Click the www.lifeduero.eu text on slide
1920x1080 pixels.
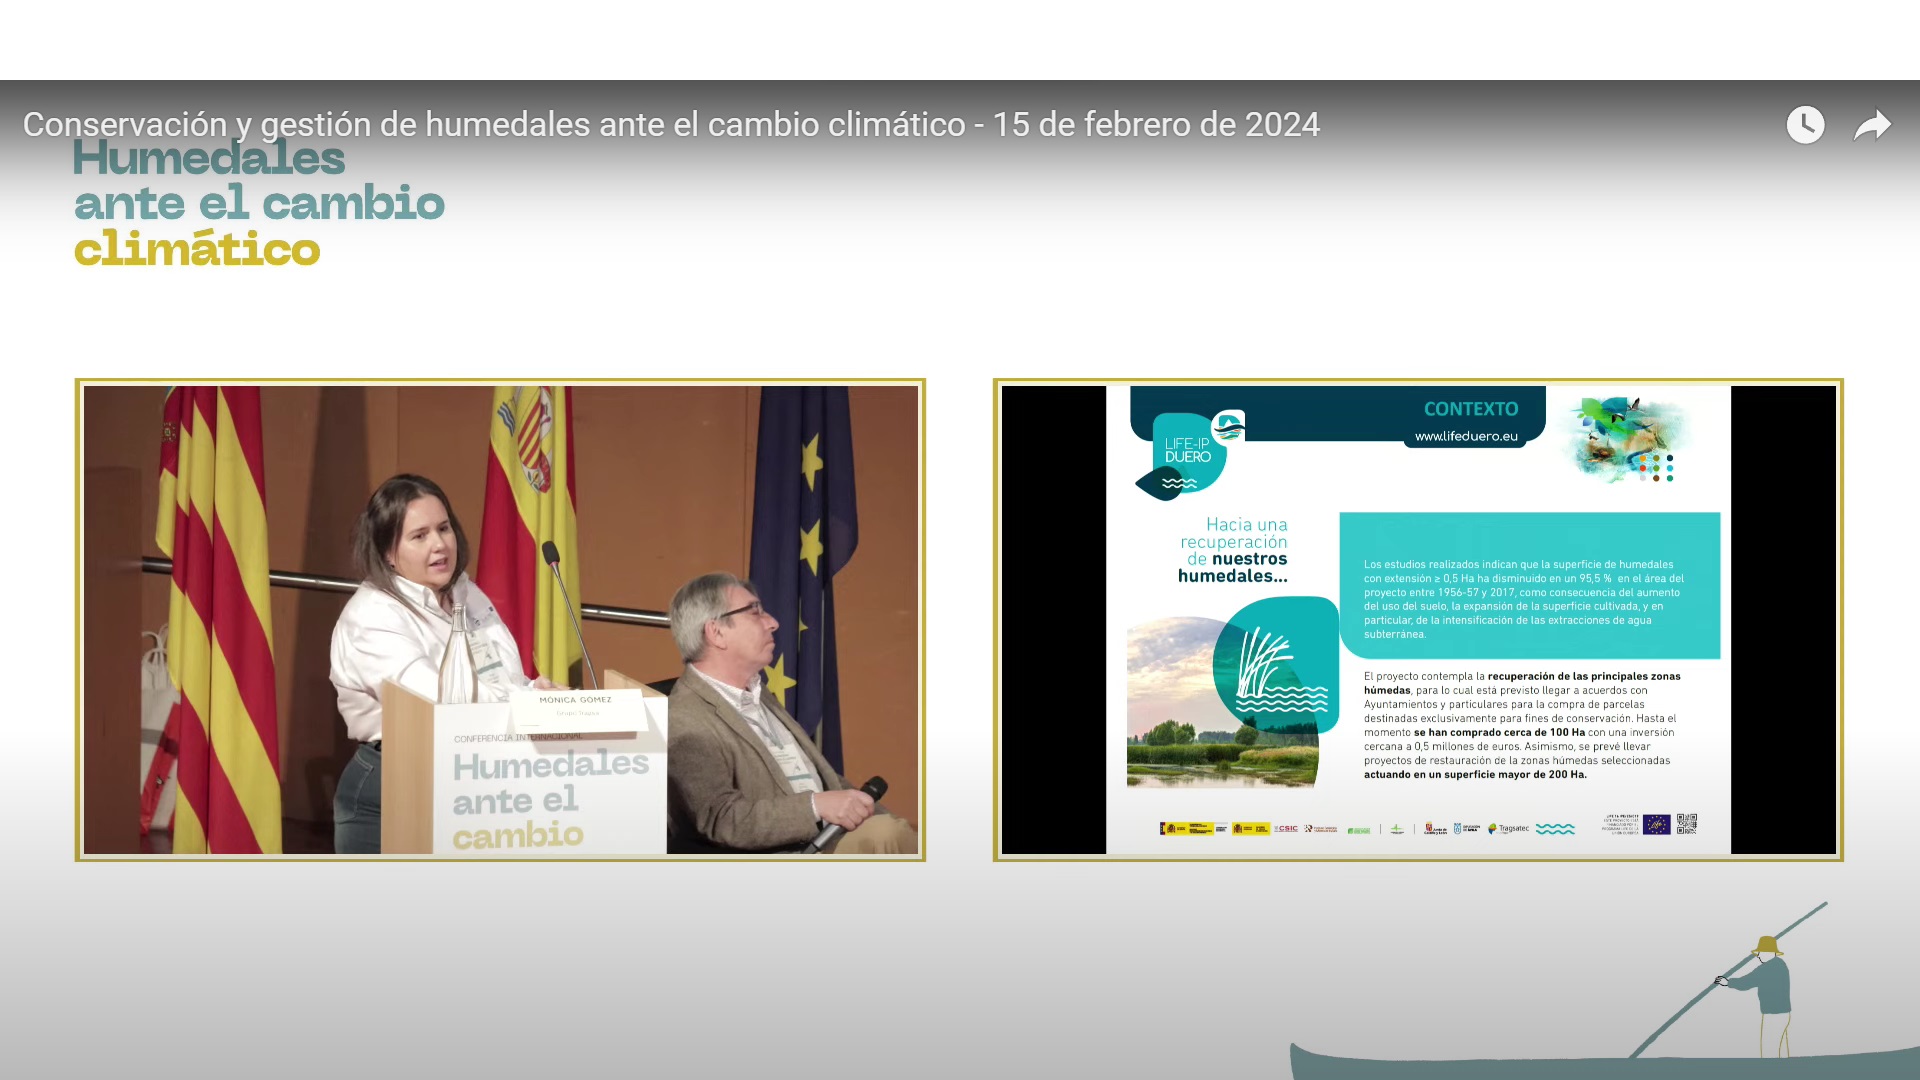(x=1466, y=437)
